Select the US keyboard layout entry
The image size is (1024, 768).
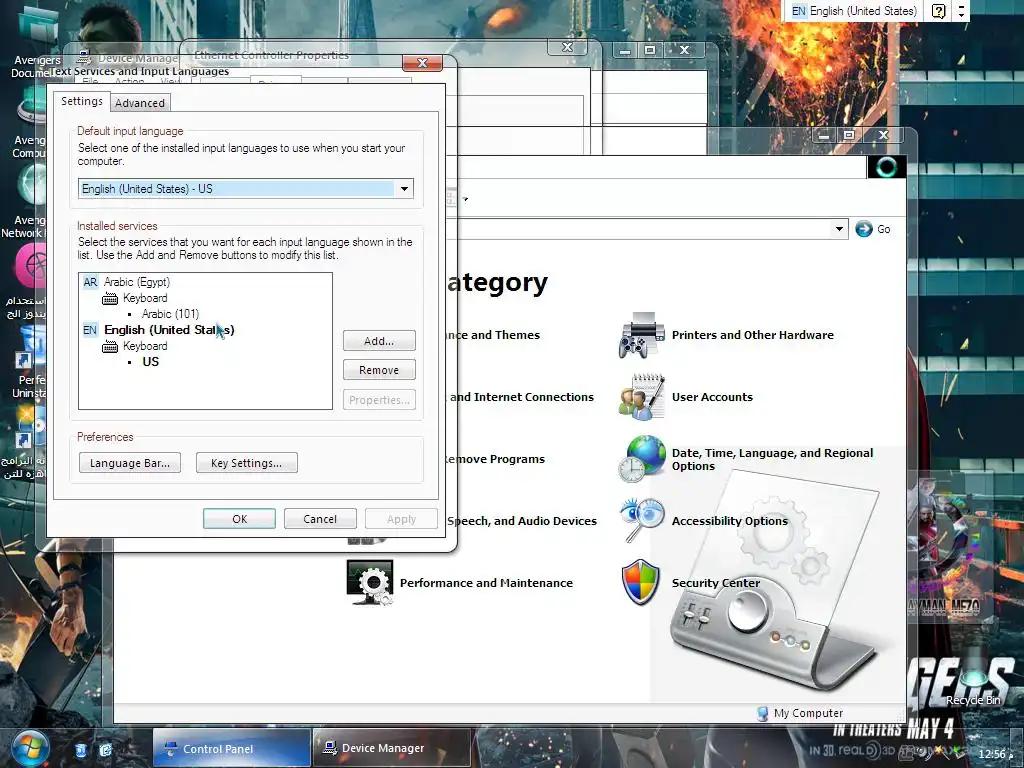[151, 362]
